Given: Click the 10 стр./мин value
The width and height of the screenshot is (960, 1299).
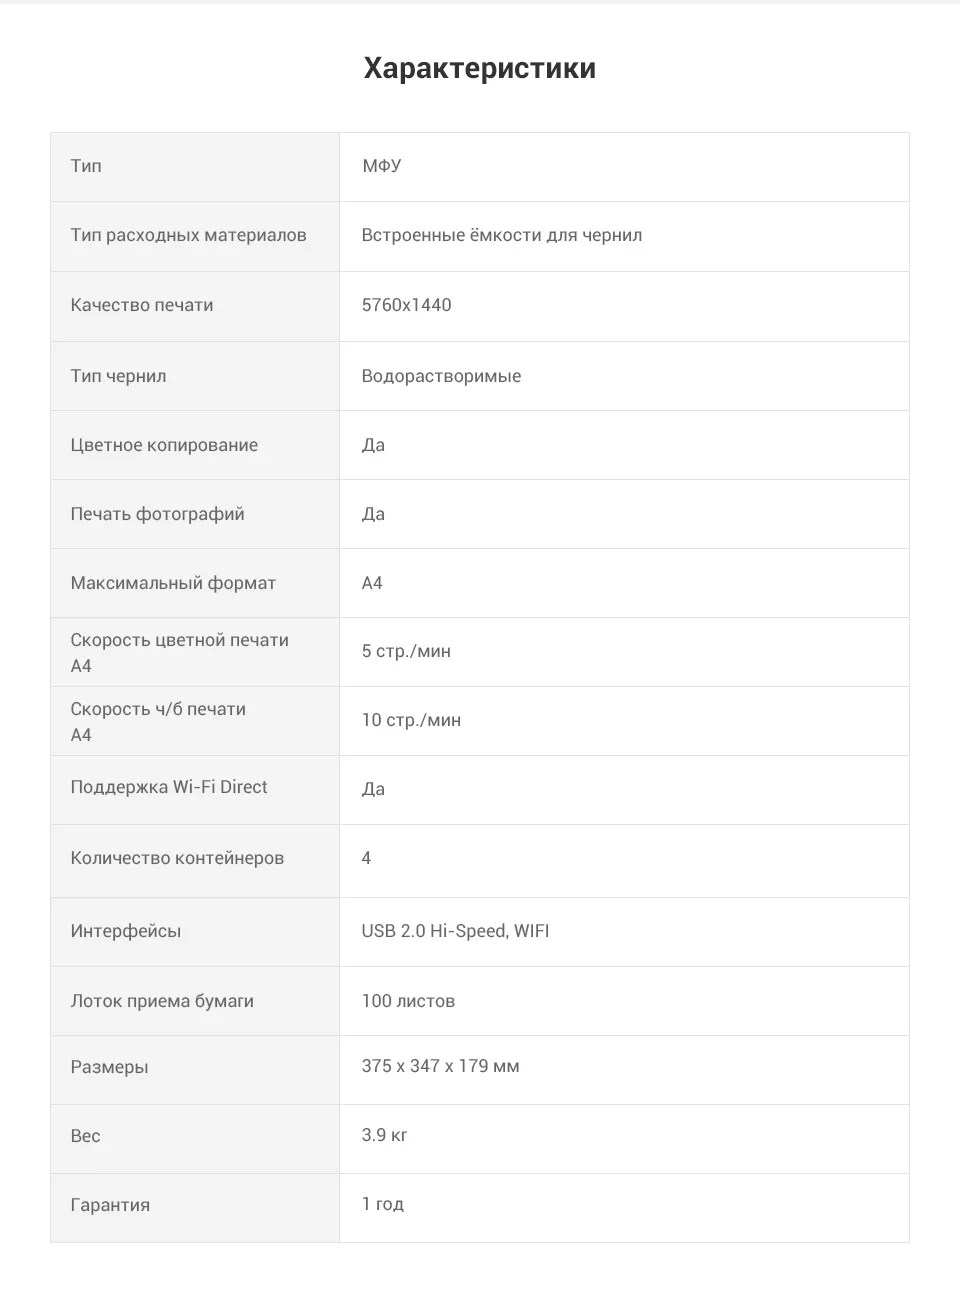Looking at the screenshot, I should [x=411, y=720].
